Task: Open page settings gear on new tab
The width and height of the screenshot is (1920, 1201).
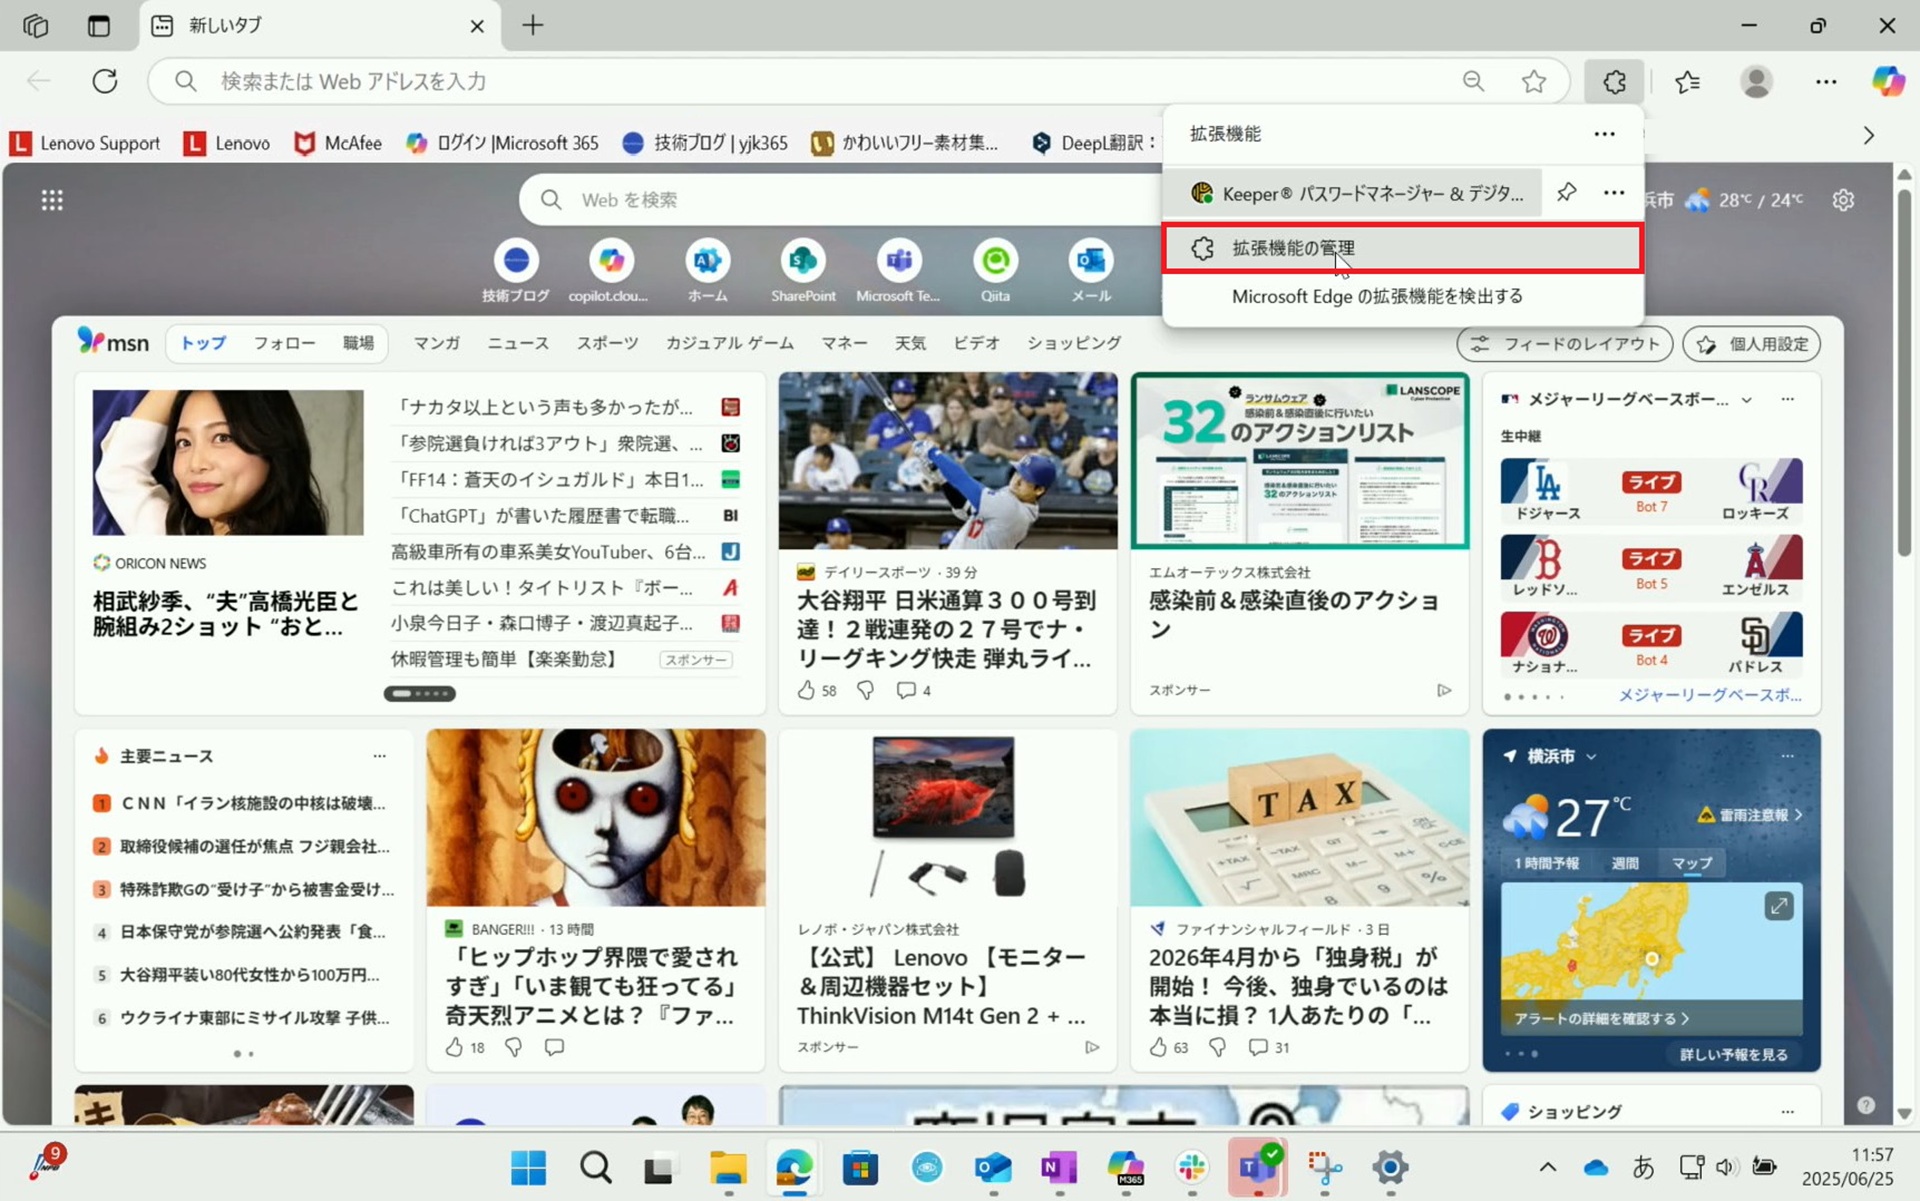Action: [x=1843, y=200]
